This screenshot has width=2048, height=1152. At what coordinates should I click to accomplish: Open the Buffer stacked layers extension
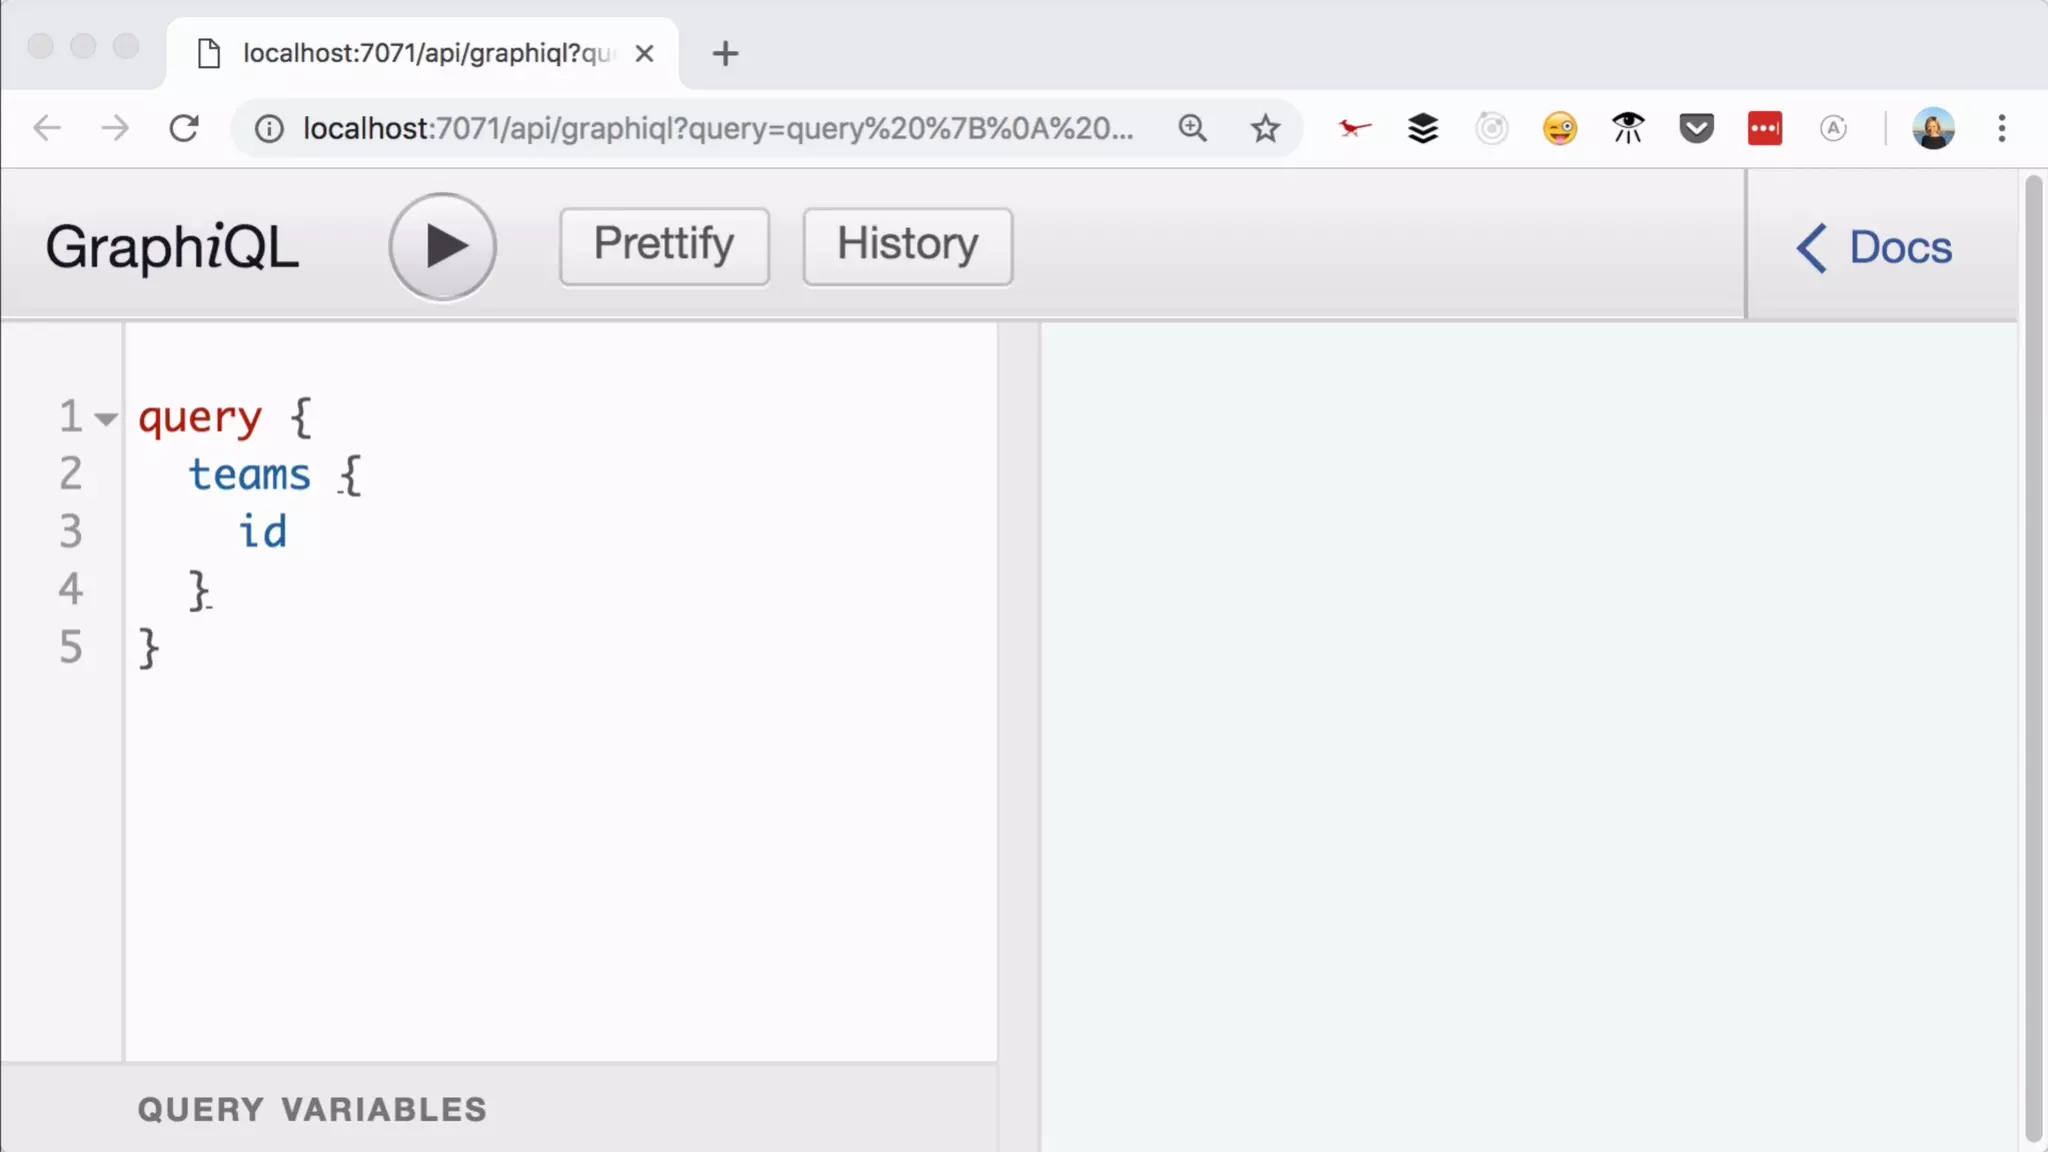pos(1422,128)
